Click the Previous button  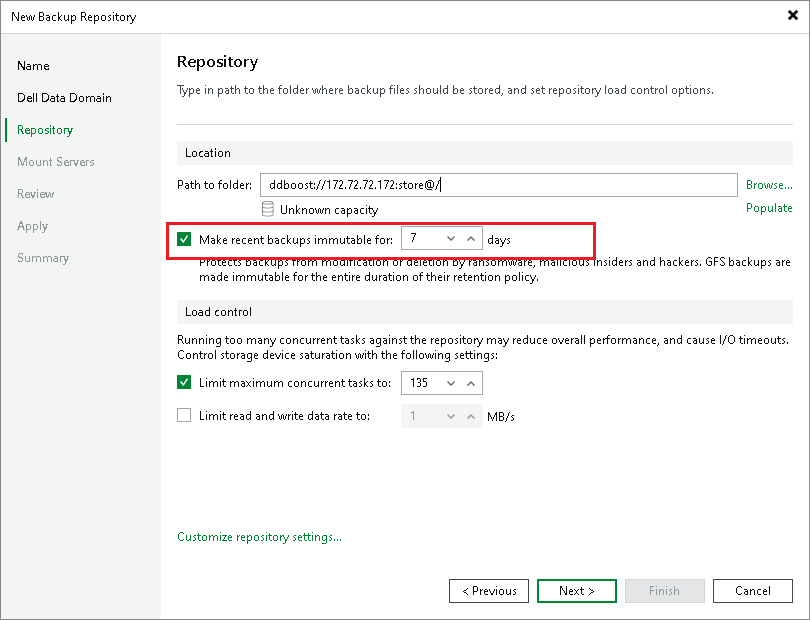pos(489,591)
